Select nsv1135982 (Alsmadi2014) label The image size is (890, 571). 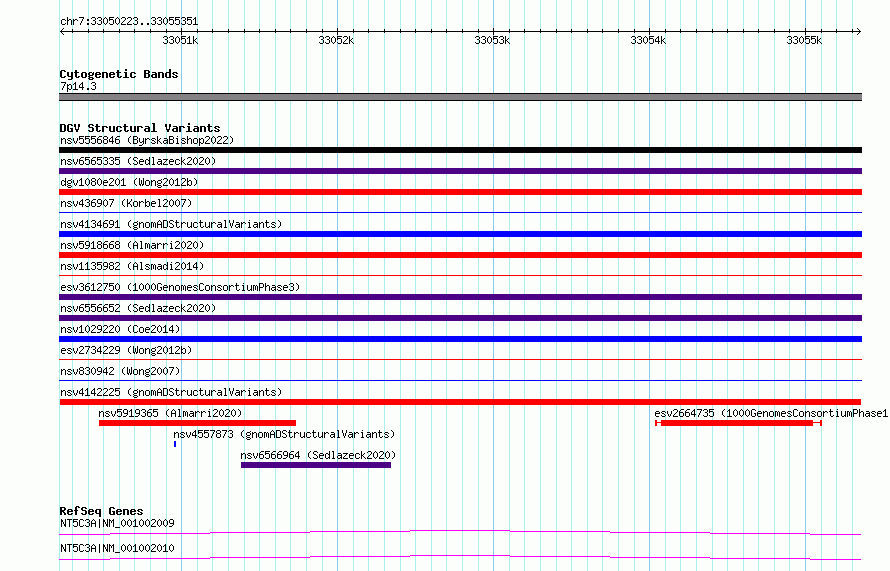tap(132, 266)
